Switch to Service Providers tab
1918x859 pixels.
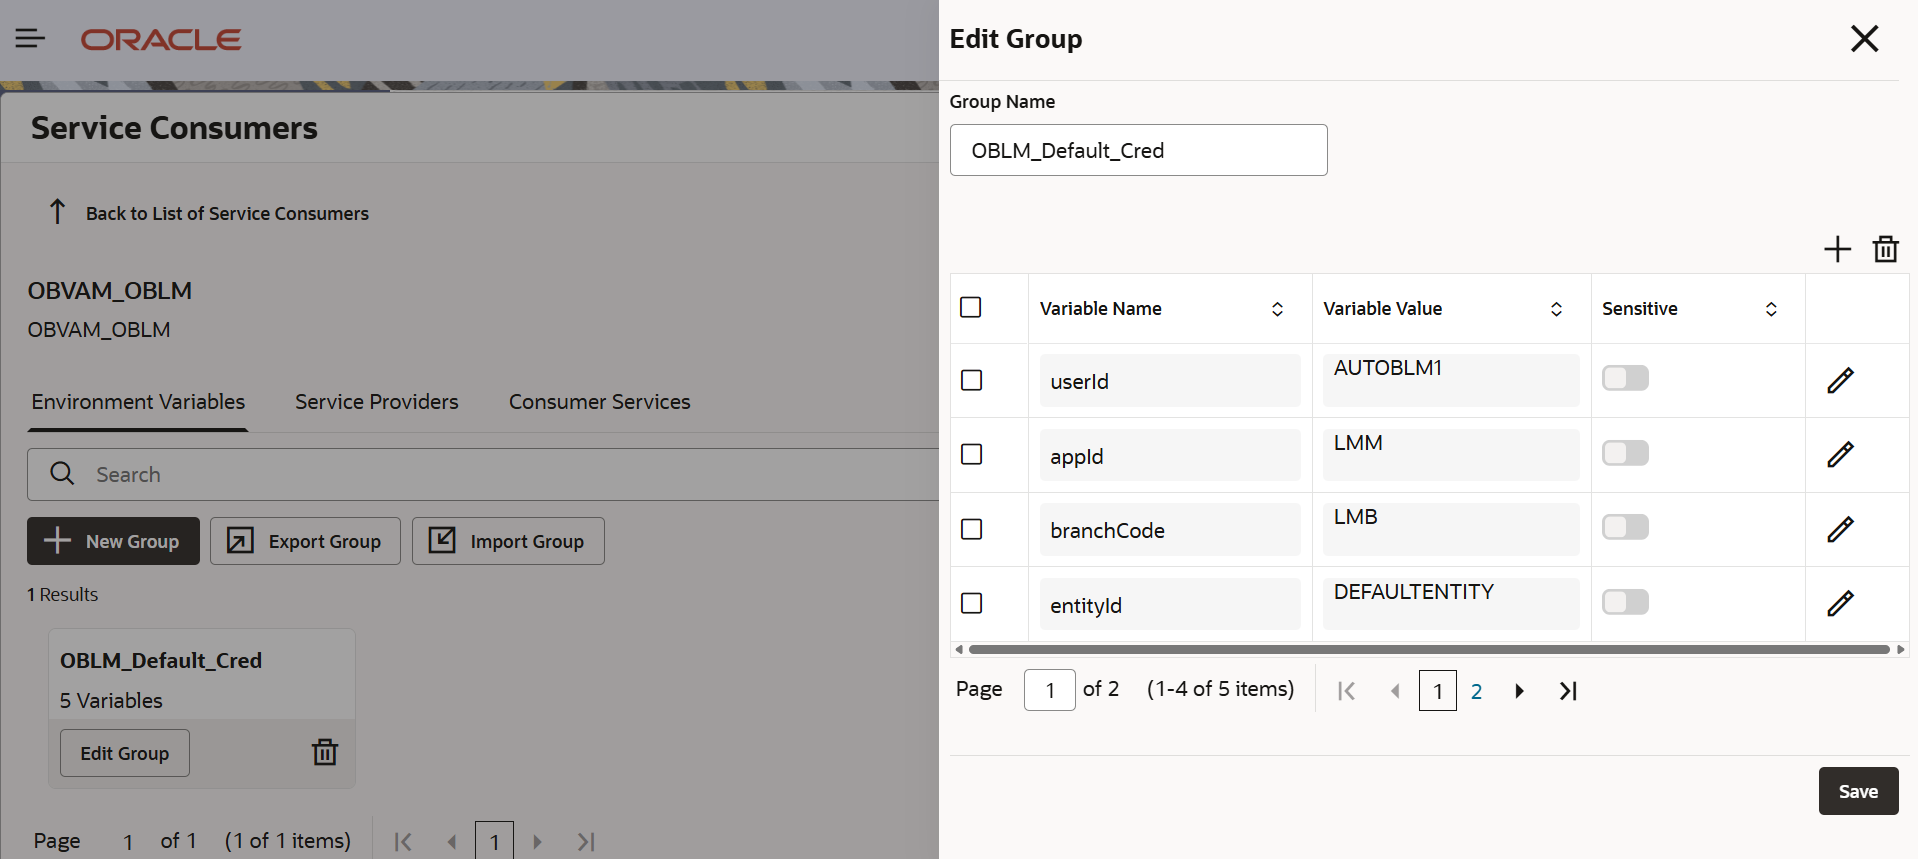coord(377,402)
